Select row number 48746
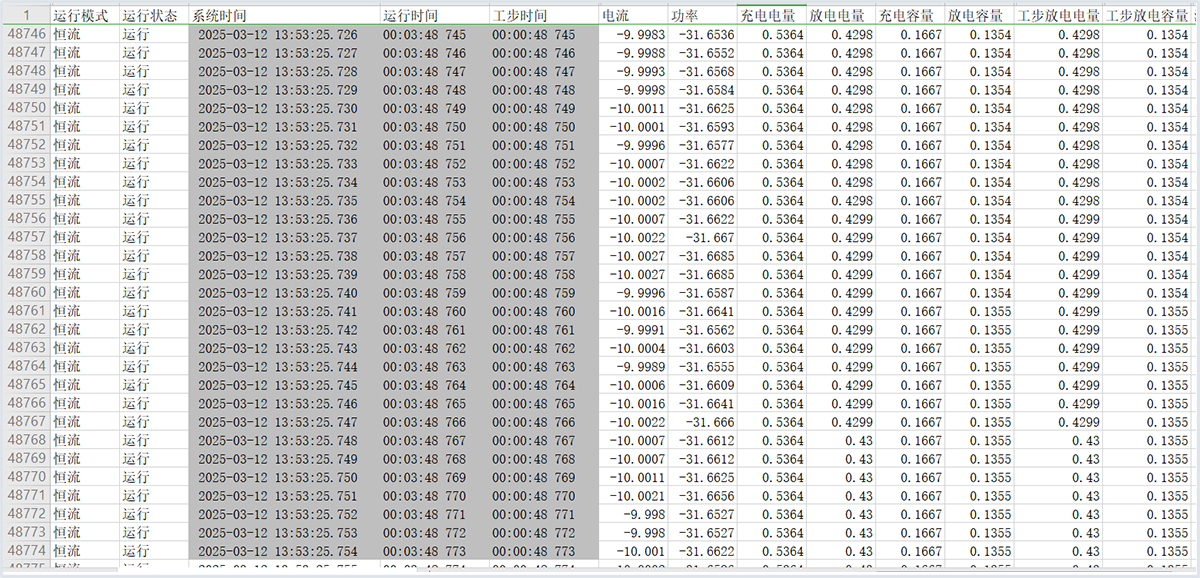This screenshot has width=1200, height=578. tap(25, 34)
